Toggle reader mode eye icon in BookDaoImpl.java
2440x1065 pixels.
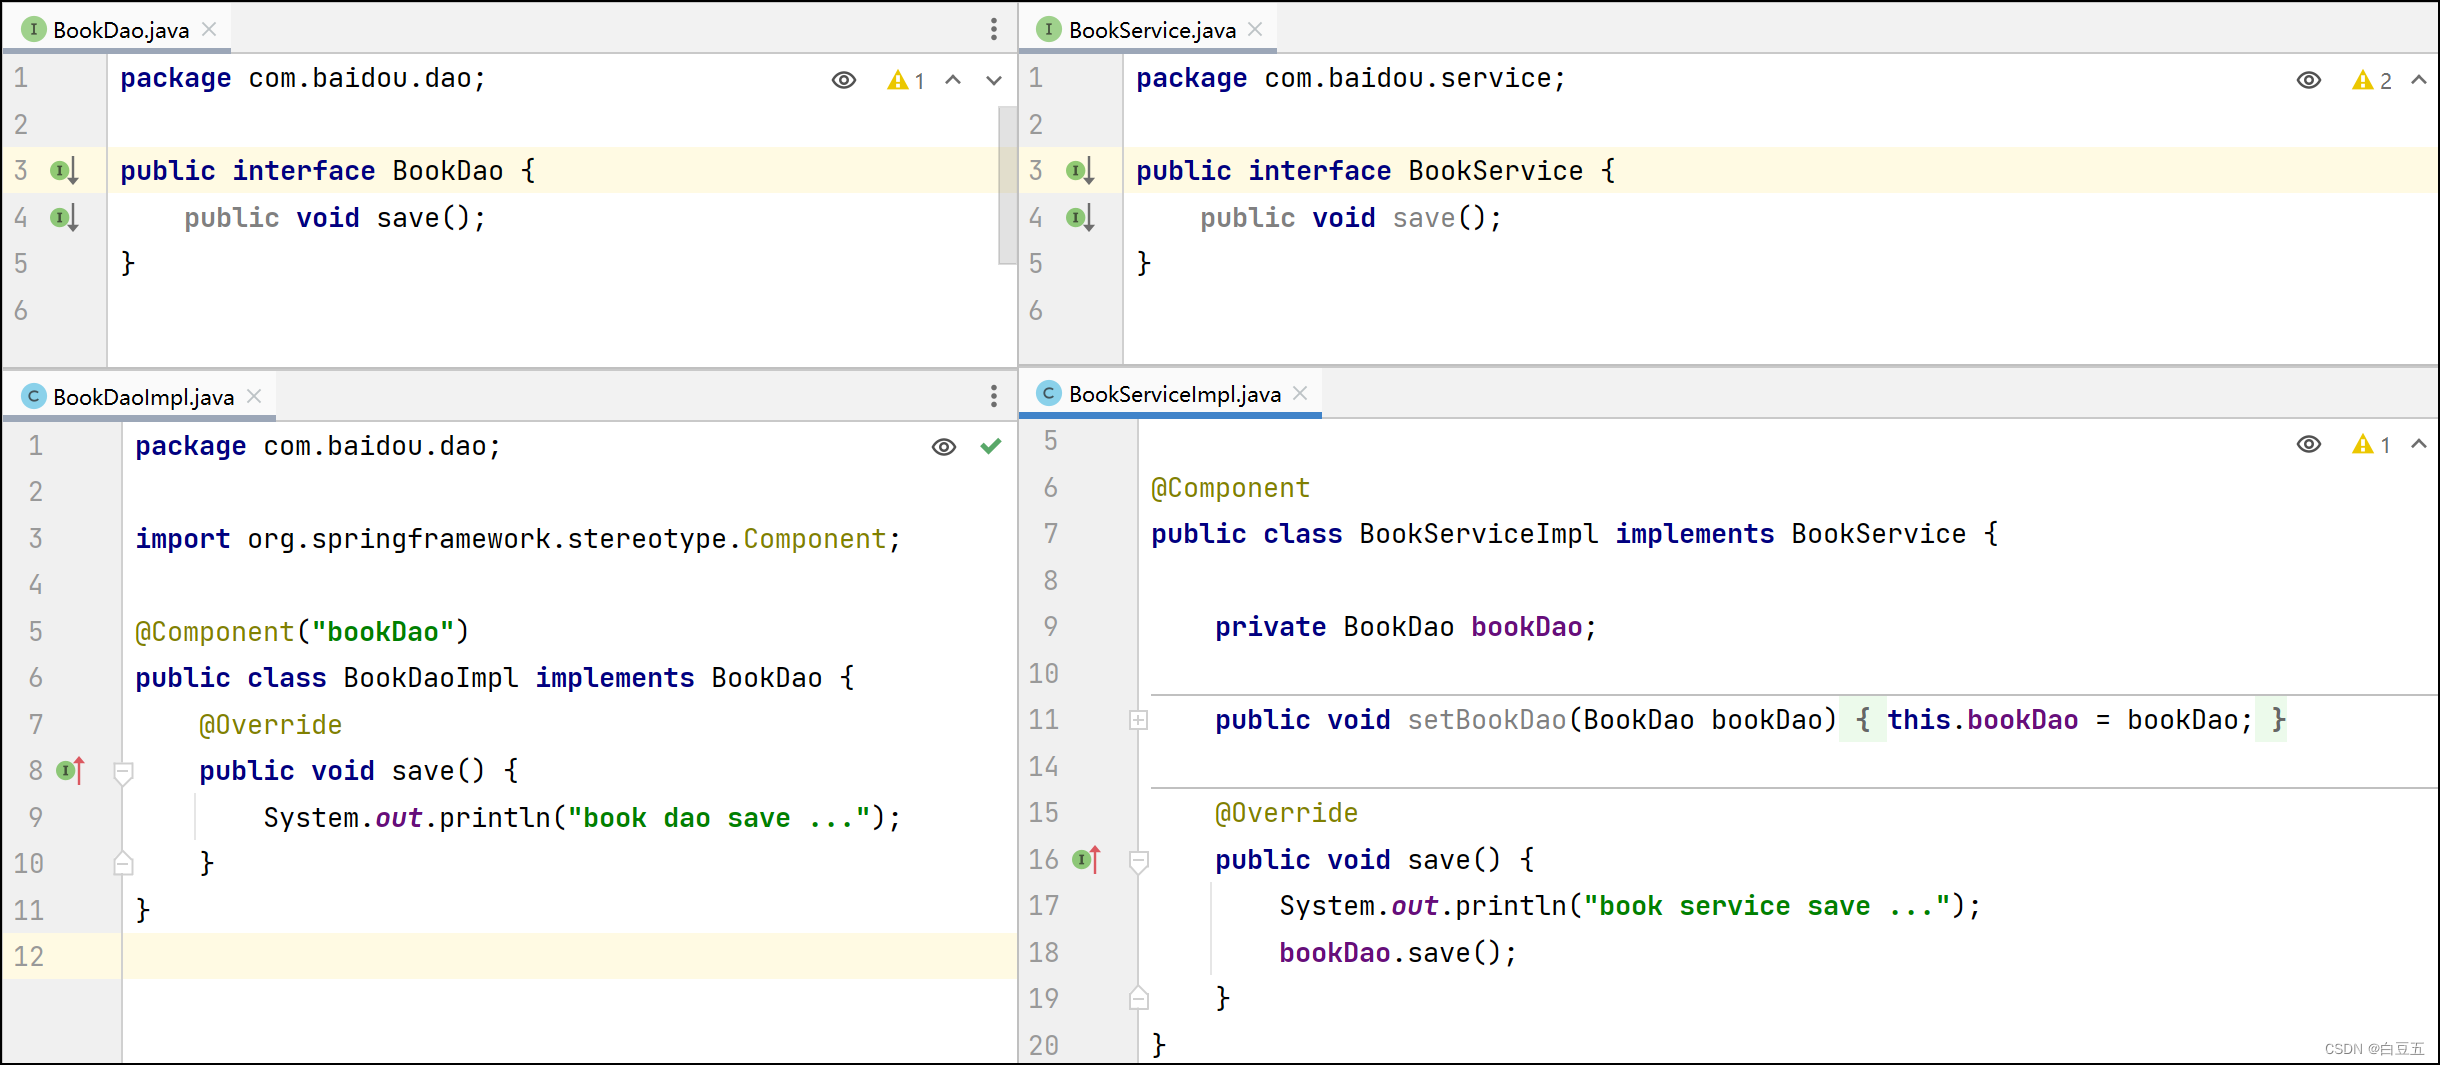coord(943,446)
